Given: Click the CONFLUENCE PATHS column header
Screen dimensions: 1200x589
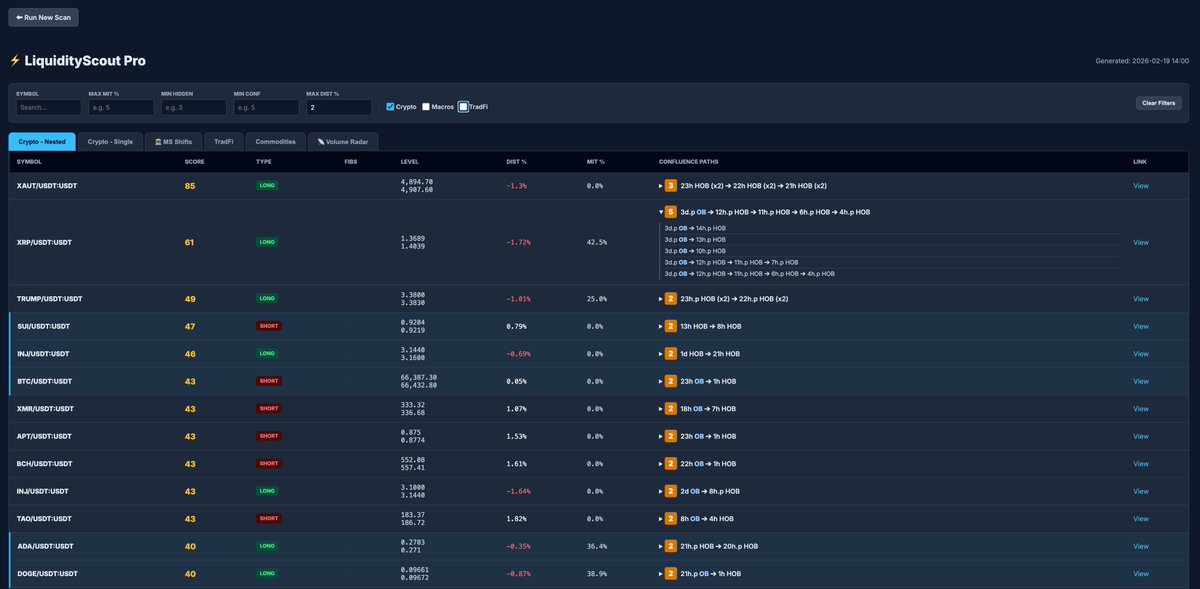Looking at the screenshot, I should point(689,161).
